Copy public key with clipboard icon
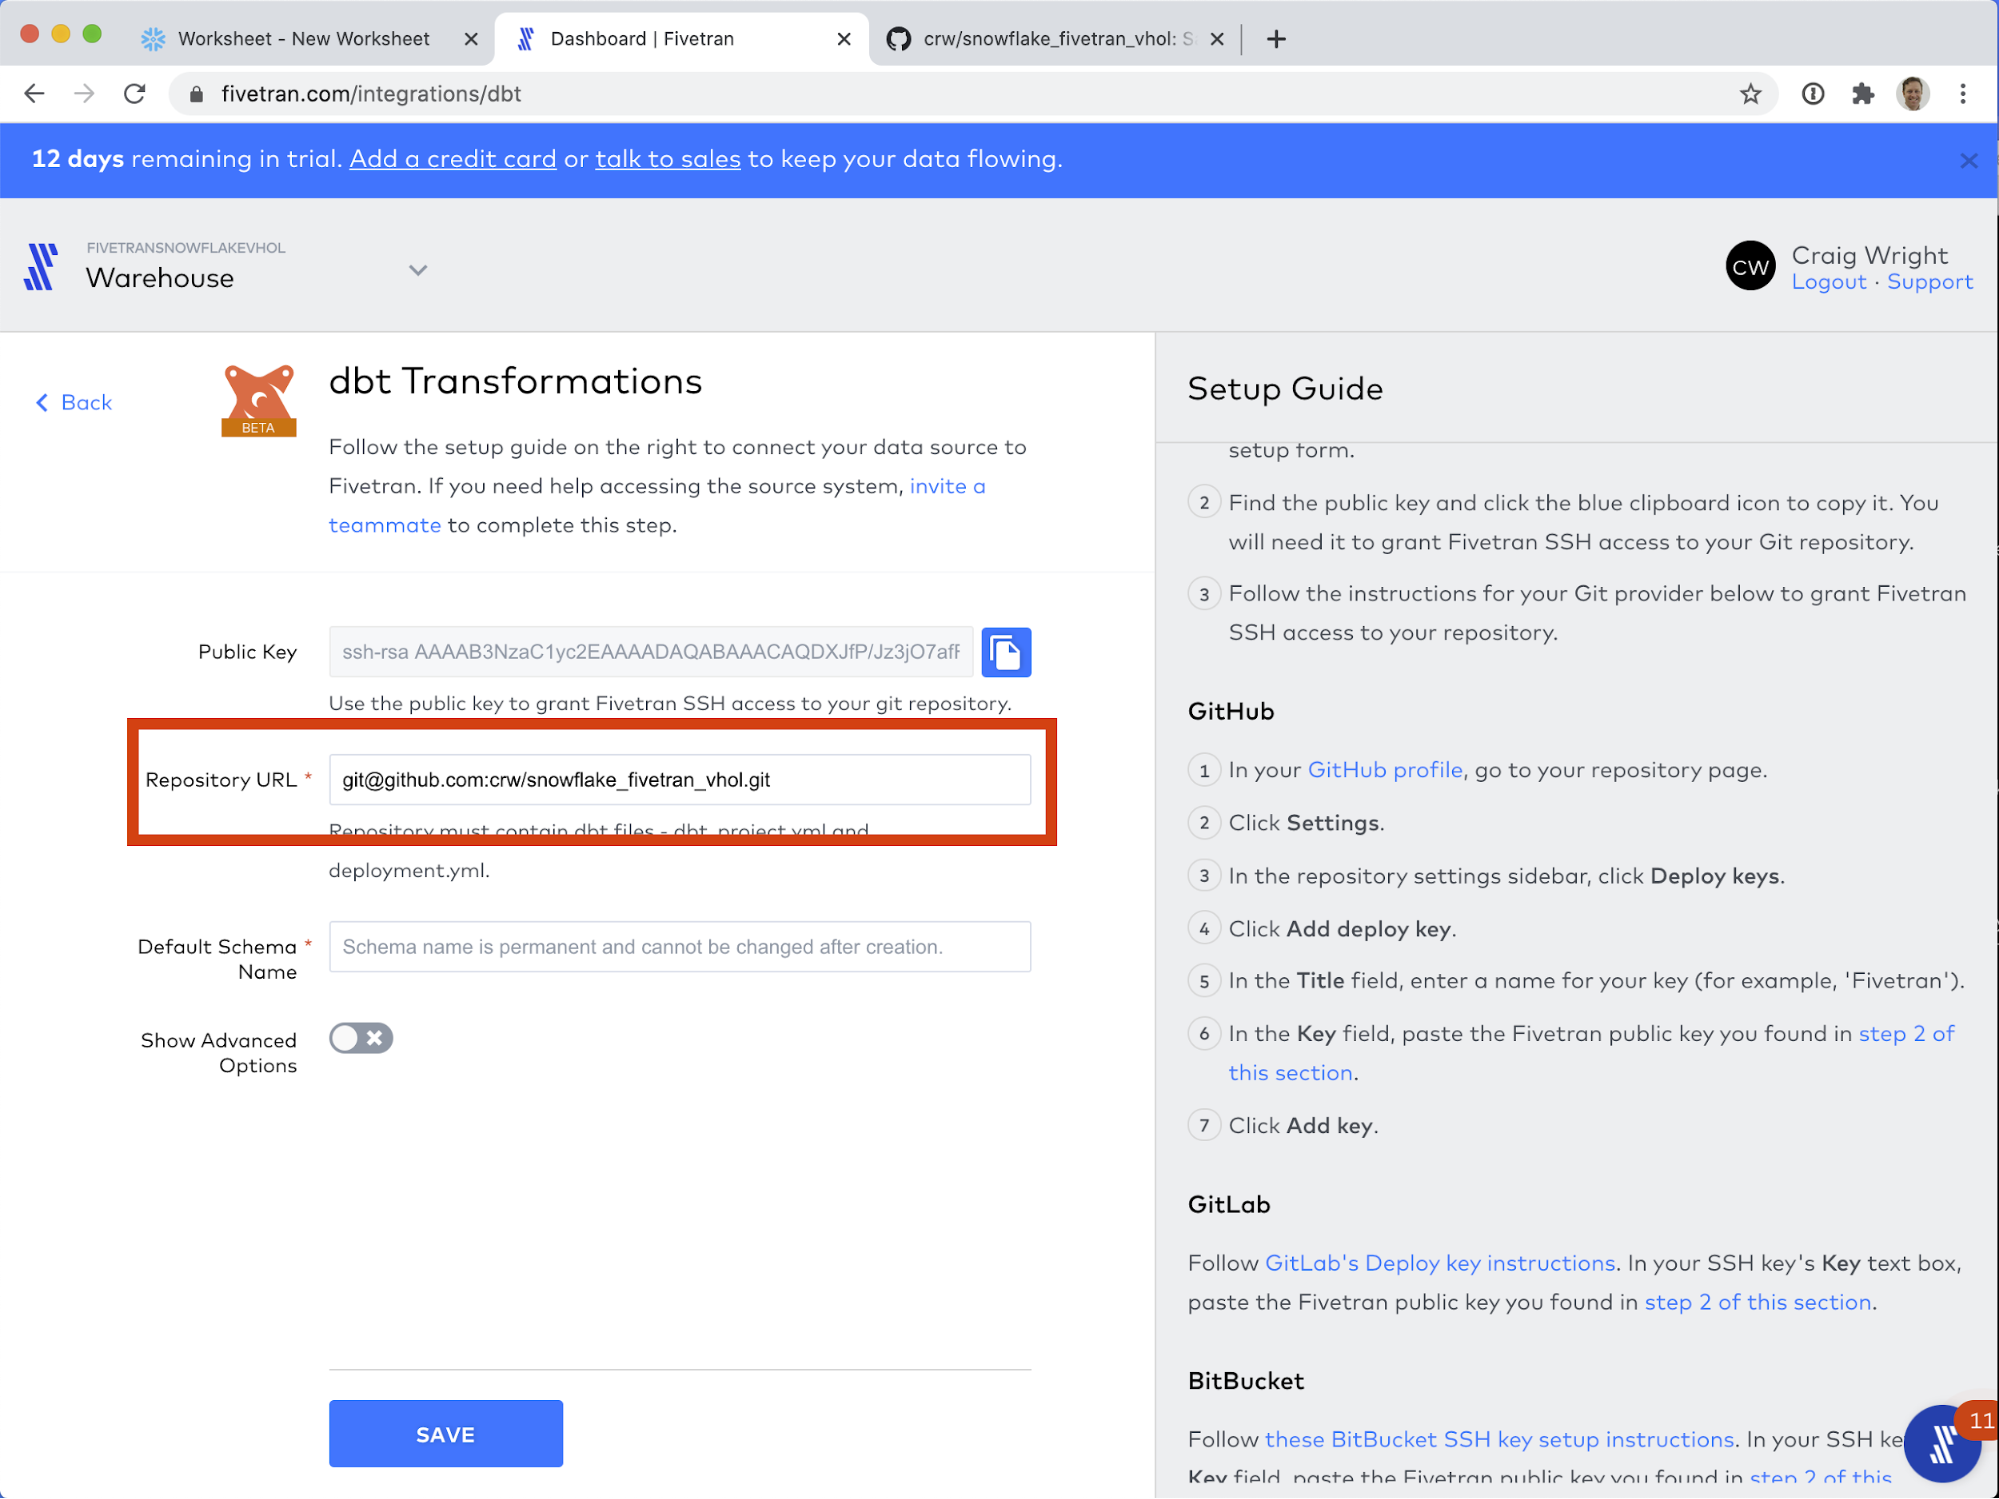Viewport: 1999px width, 1499px height. point(1005,652)
